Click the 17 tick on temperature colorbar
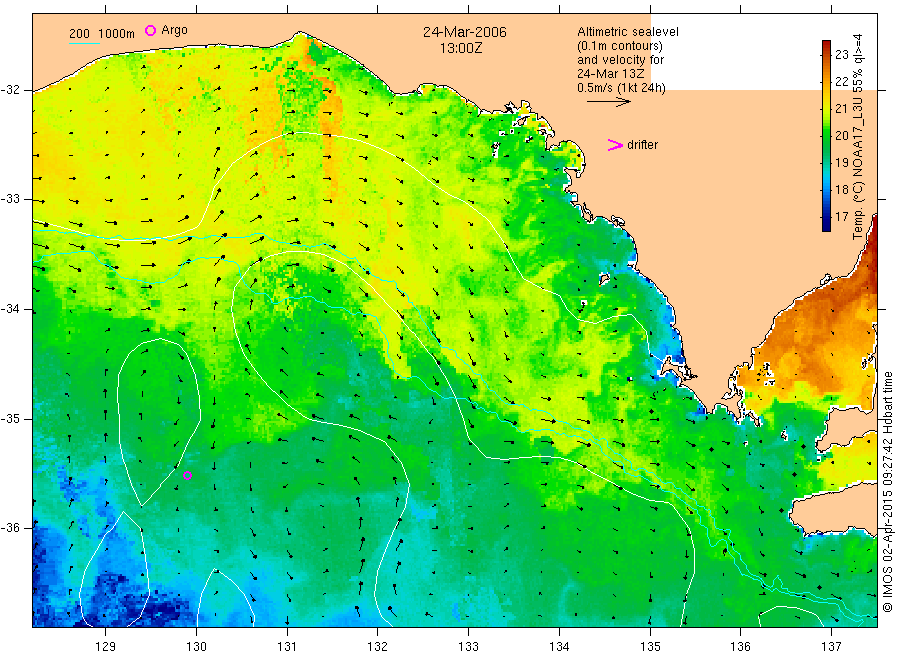Viewport: 900px width, 660px height. click(x=841, y=216)
